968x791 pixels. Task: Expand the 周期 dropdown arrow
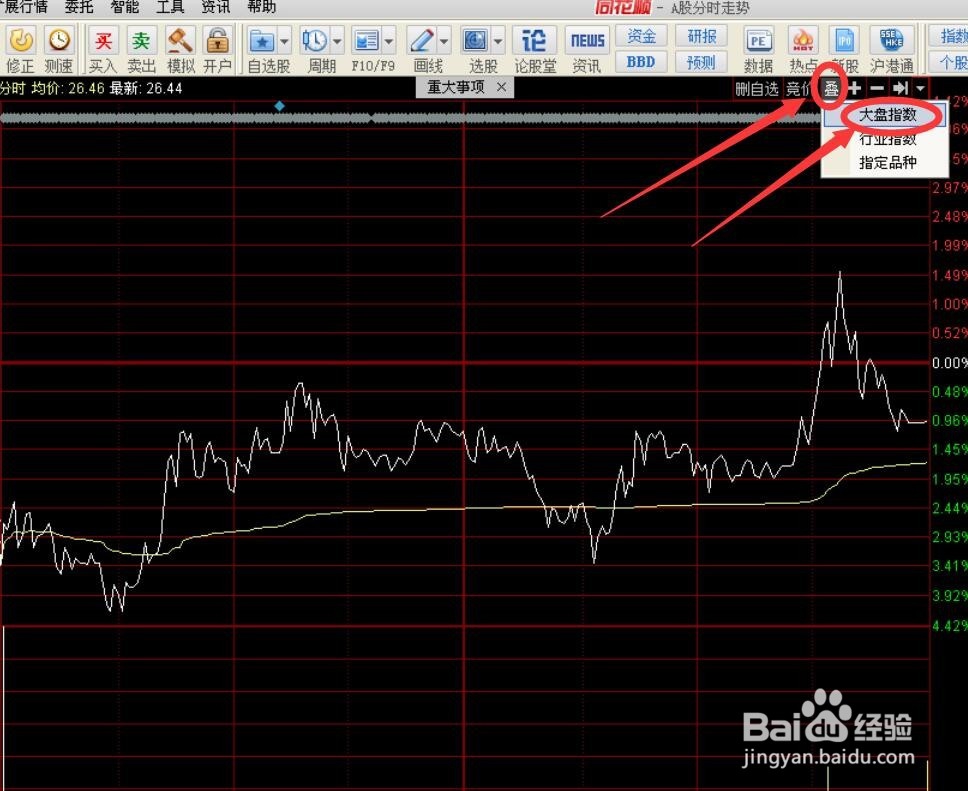click(337, 42)
